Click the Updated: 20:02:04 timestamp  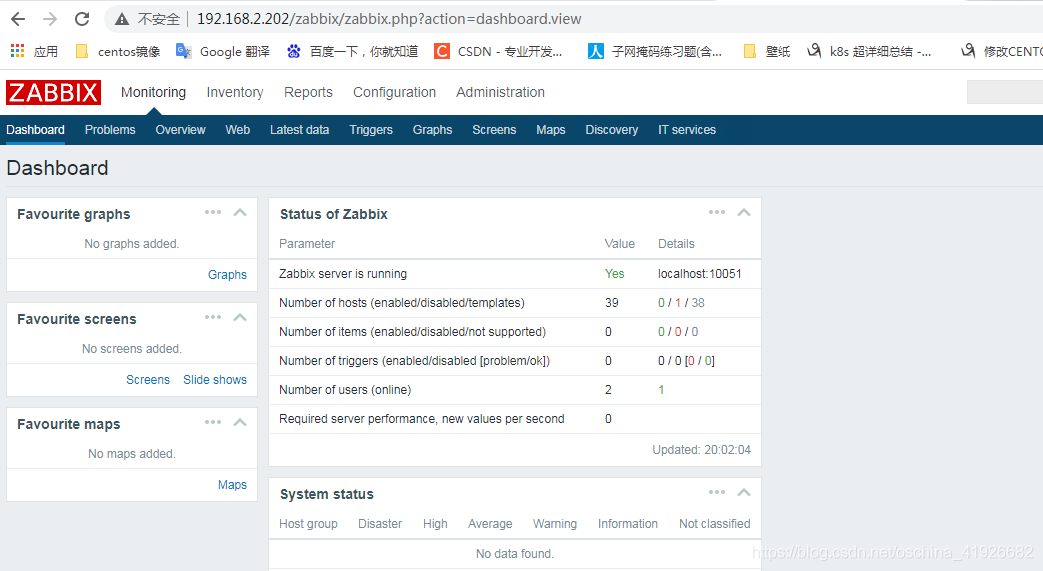point(701,450)
